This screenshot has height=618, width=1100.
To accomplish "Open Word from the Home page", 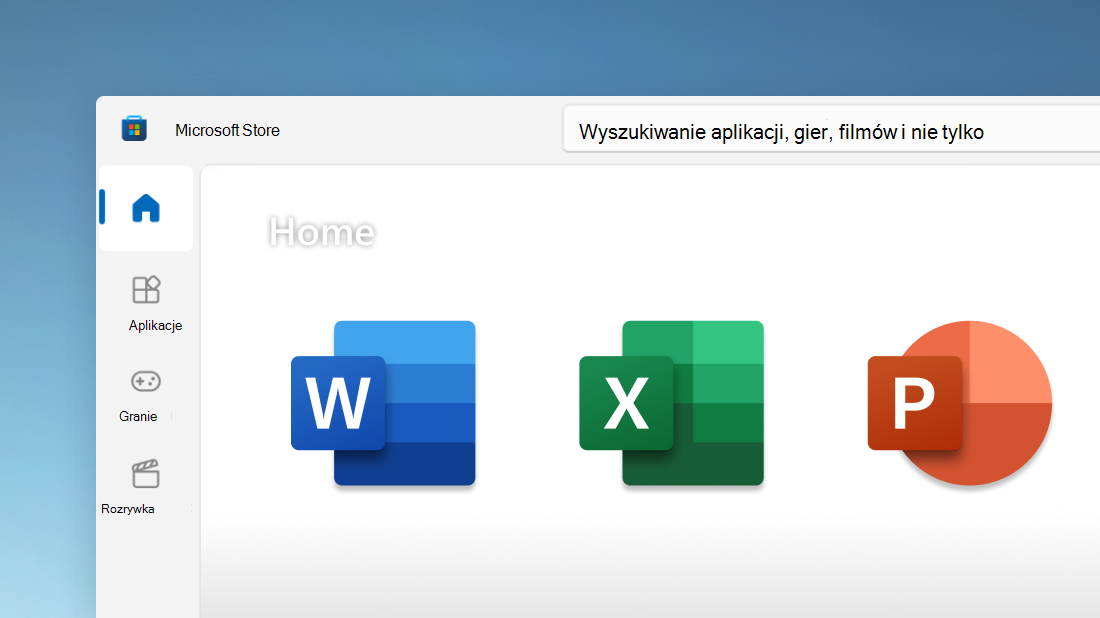I will coord(383,404).
